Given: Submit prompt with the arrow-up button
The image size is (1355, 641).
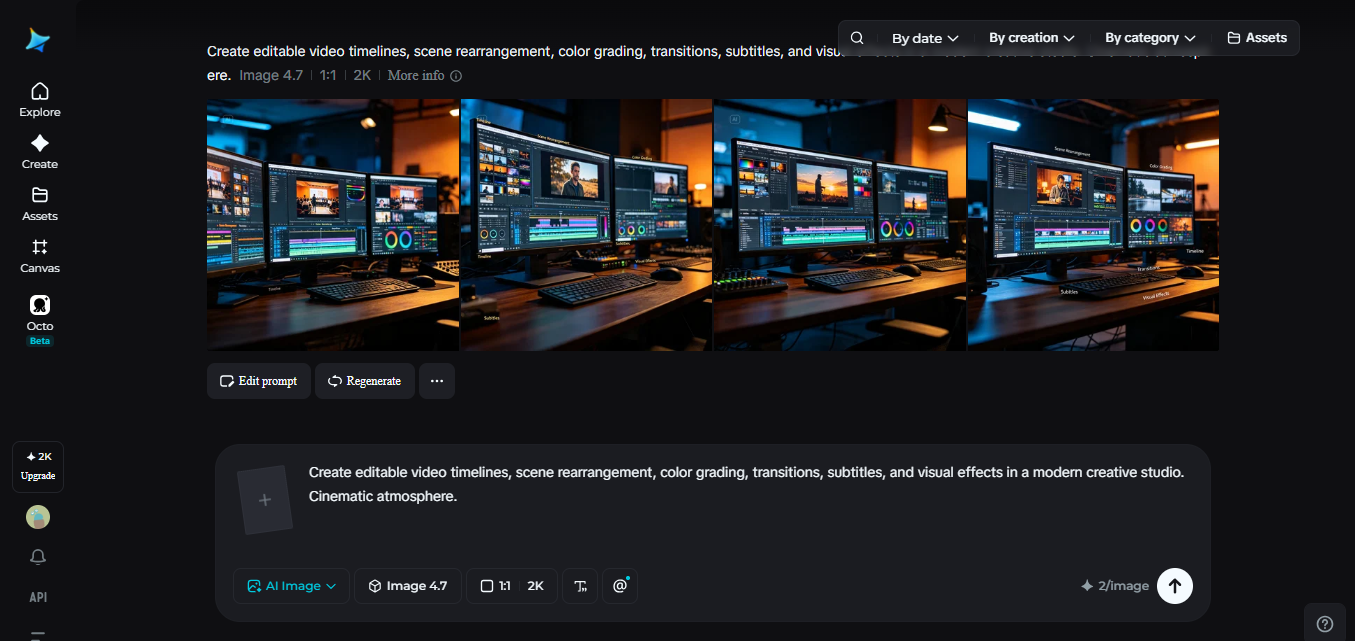Looking at the screenshot, I should [1175, 586].
